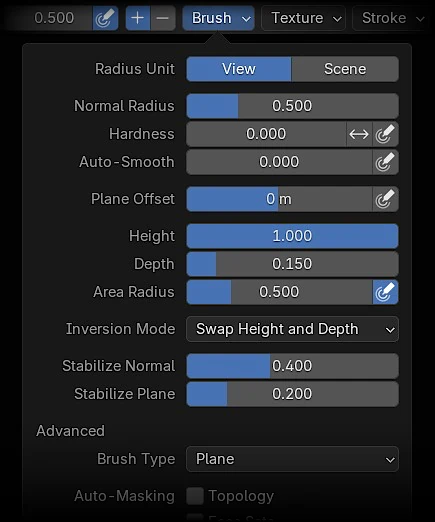Toggle Auto-Smooth pressure sensitivity icon
This screenshot has width=435, height=522.
coord(385,162)
